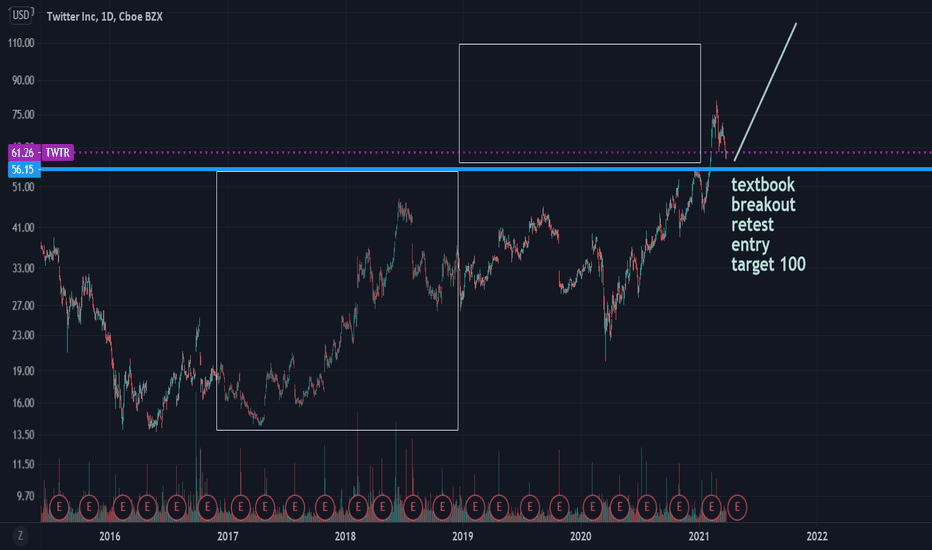Image resolution: width=932 pixels, height=550 pixels.
Task: Click the 75.00 price axis label
Action: coord(23,115)
